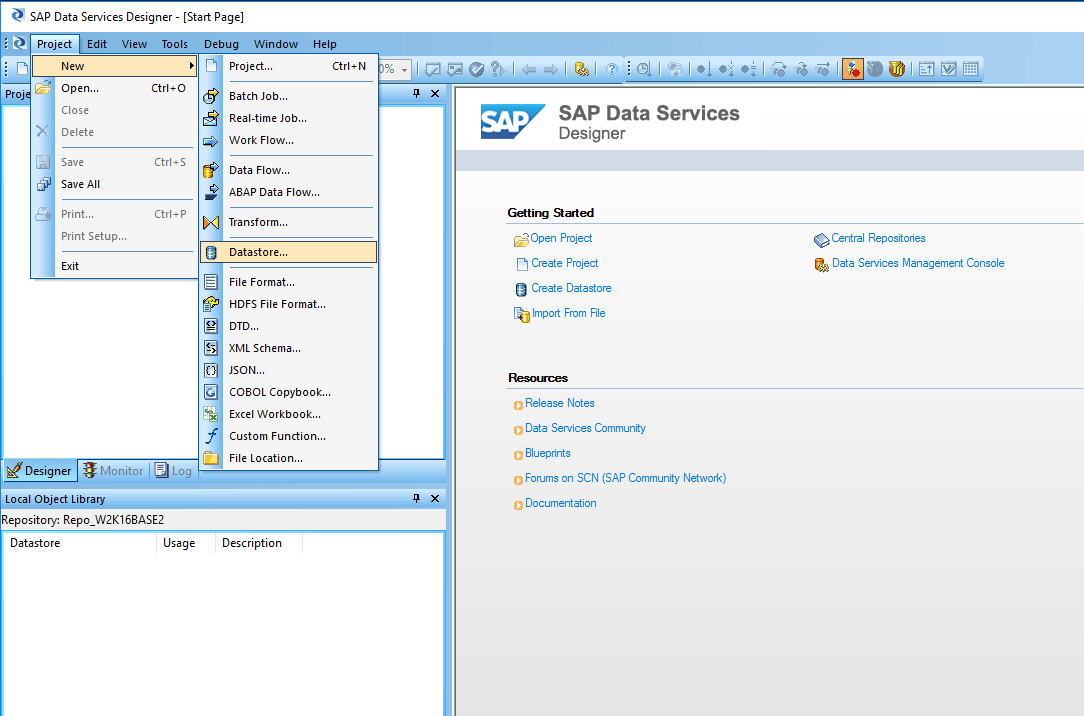Image resolution: width=1084 pixels, height=716 pixels.
Task: Switch to the Designer tab
Action: point(40,471)
